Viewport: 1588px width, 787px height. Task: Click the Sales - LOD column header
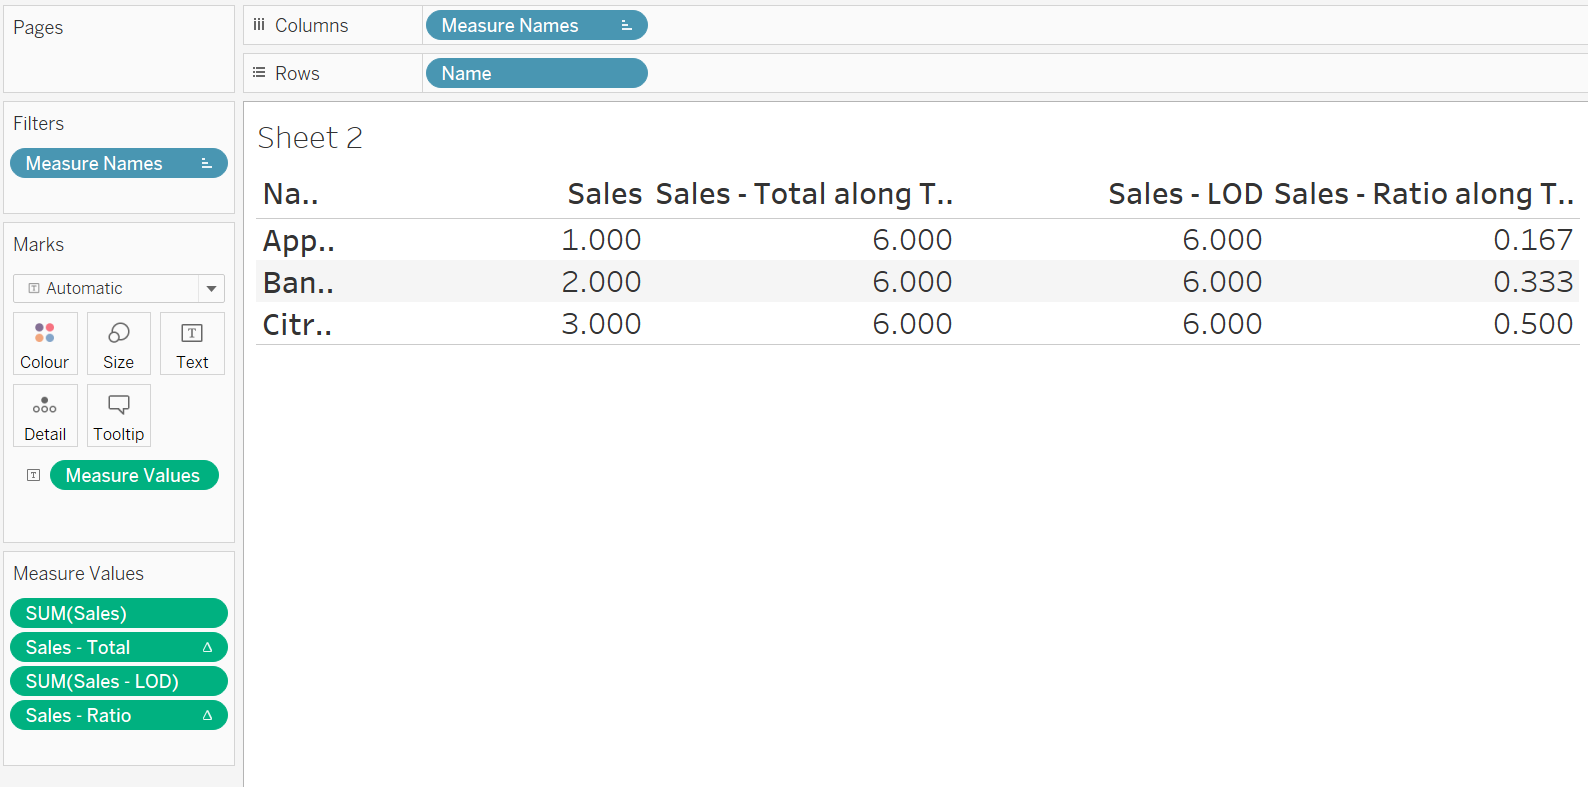tap(1184, 194)
